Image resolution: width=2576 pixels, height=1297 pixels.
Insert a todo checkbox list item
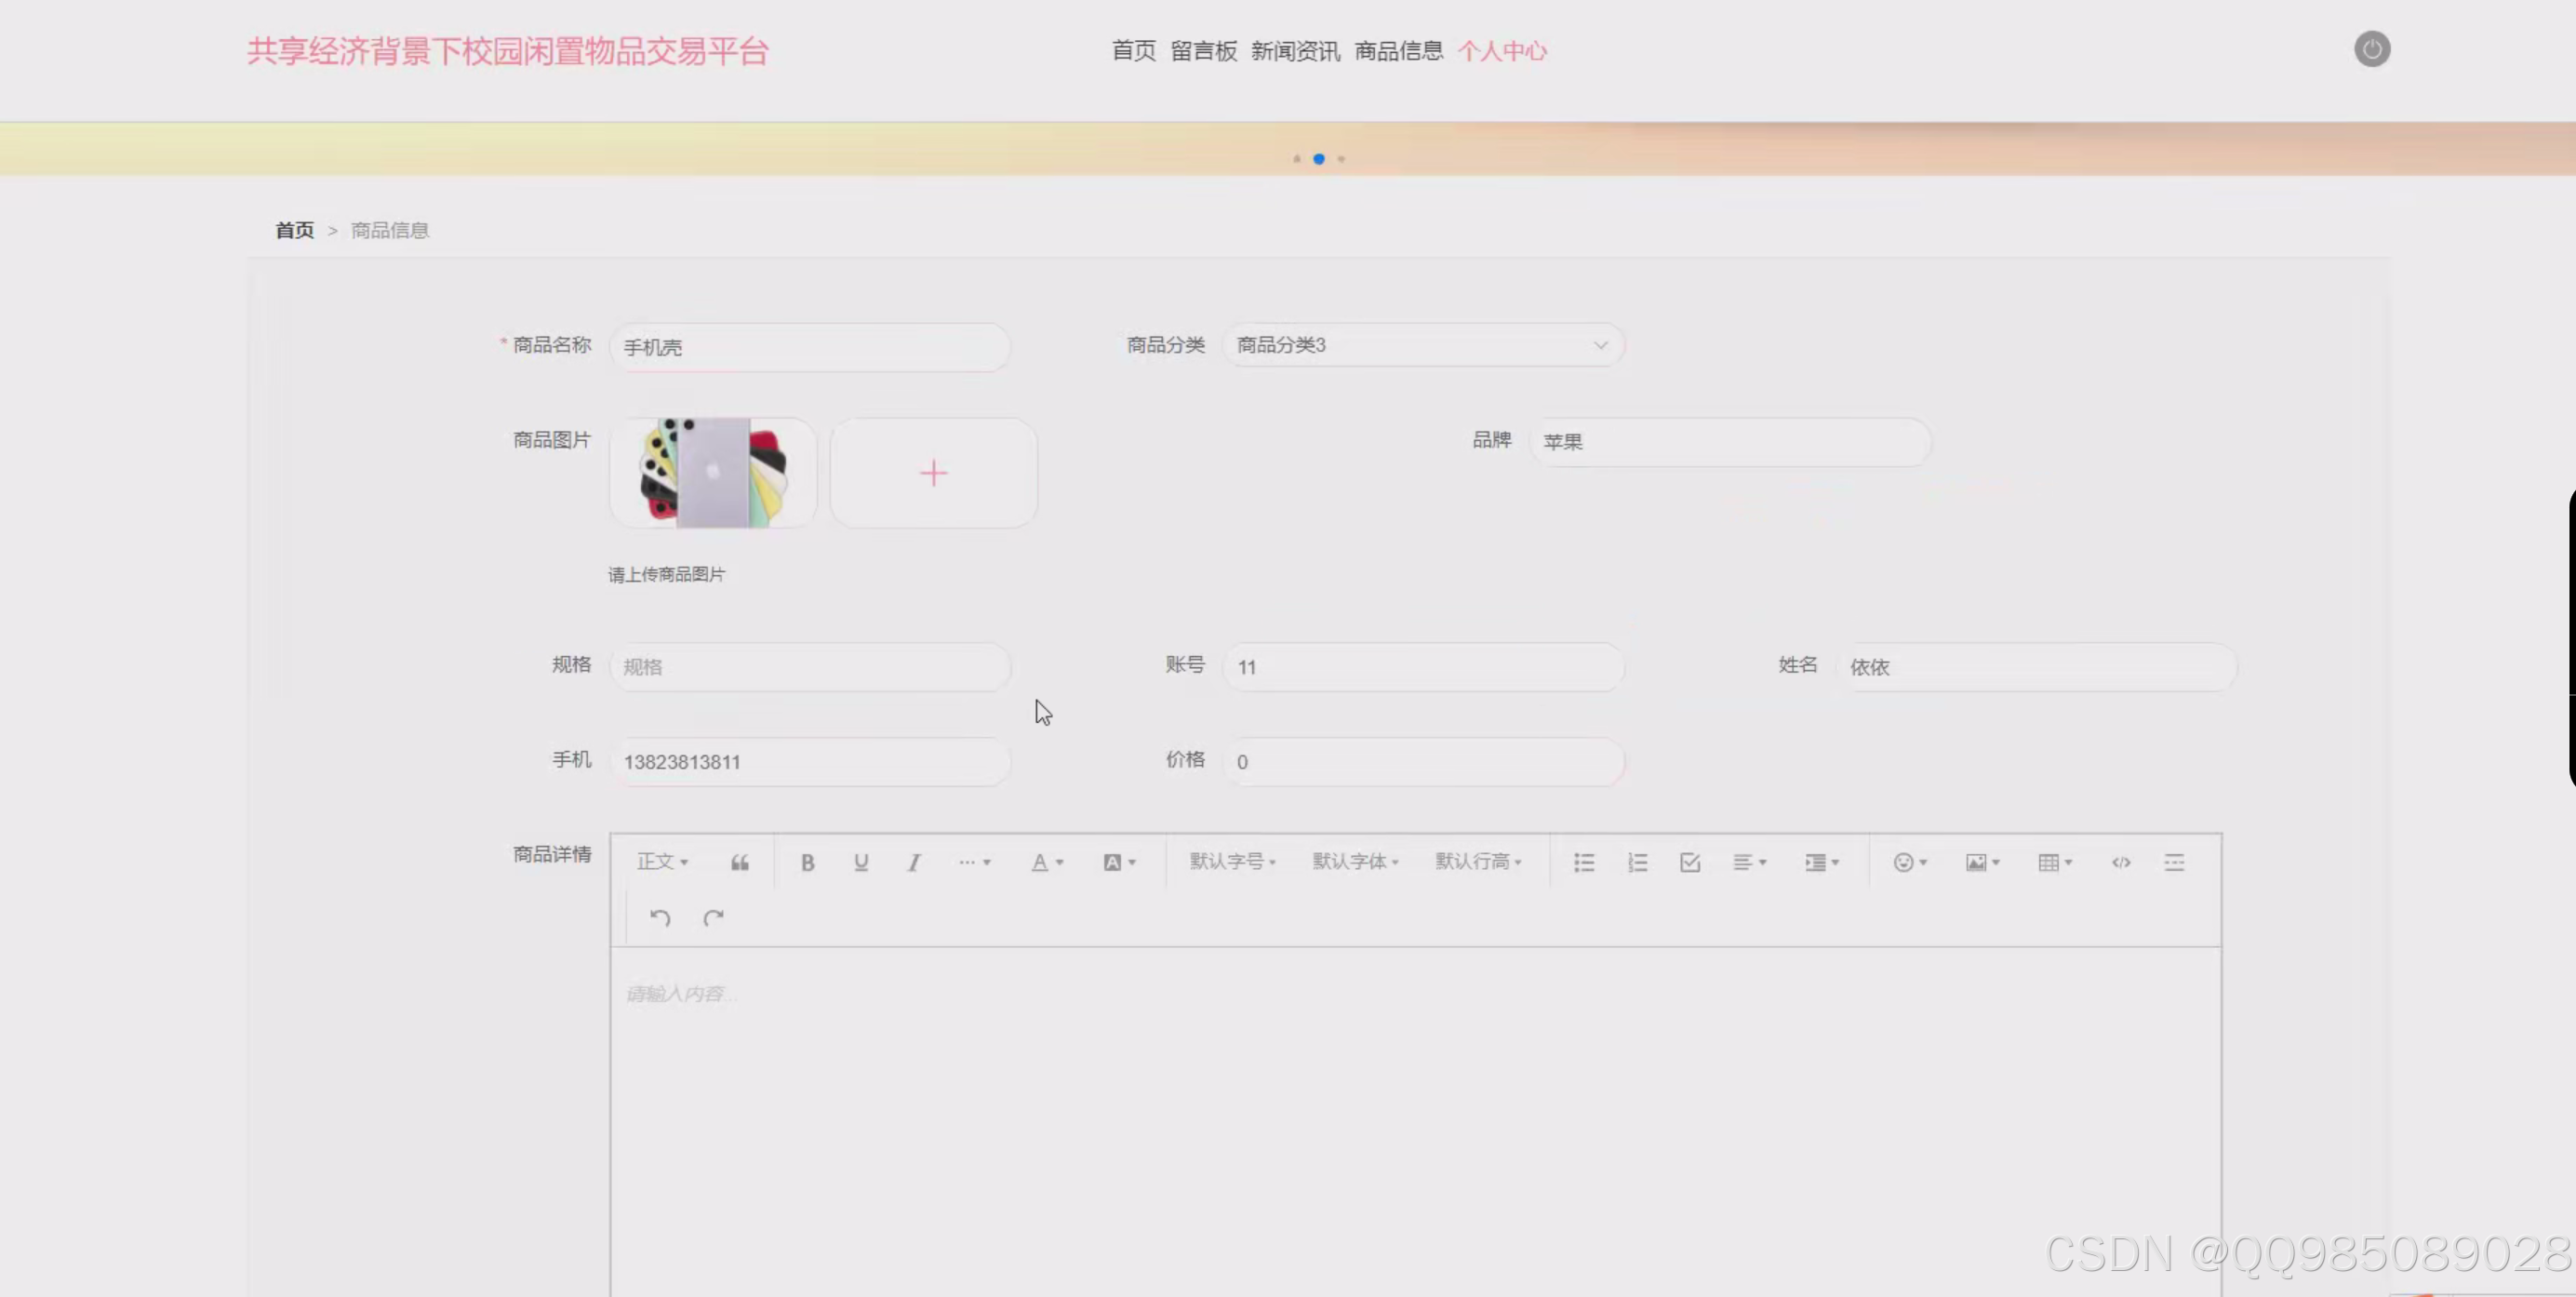pos(1690,861)
